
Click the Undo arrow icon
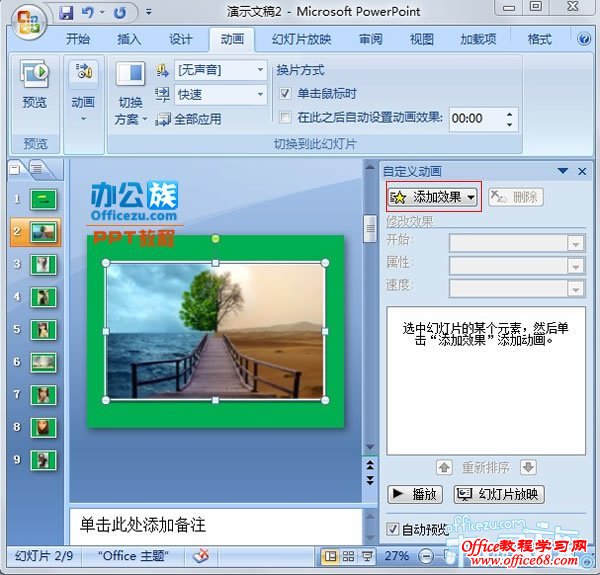point(89,13)
